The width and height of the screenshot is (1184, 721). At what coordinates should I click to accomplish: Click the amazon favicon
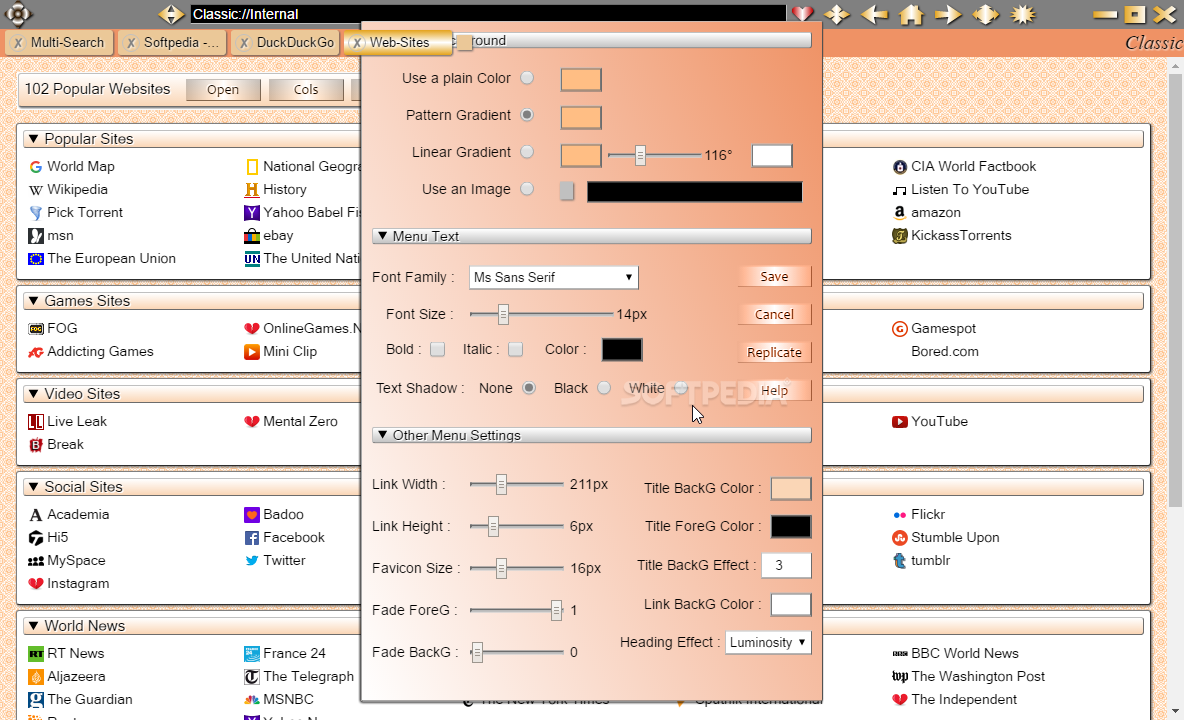click(899, 213)
